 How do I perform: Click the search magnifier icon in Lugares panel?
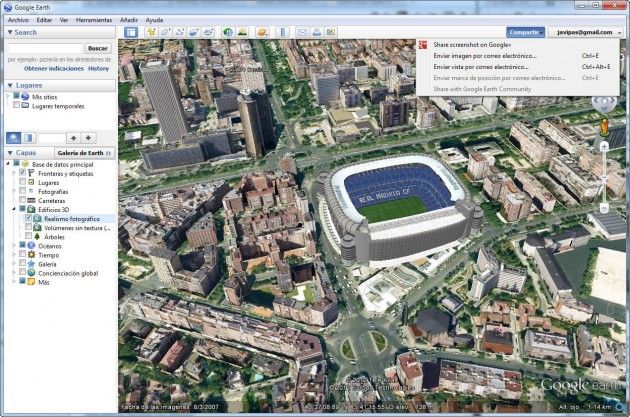click(x=12, y=137)
